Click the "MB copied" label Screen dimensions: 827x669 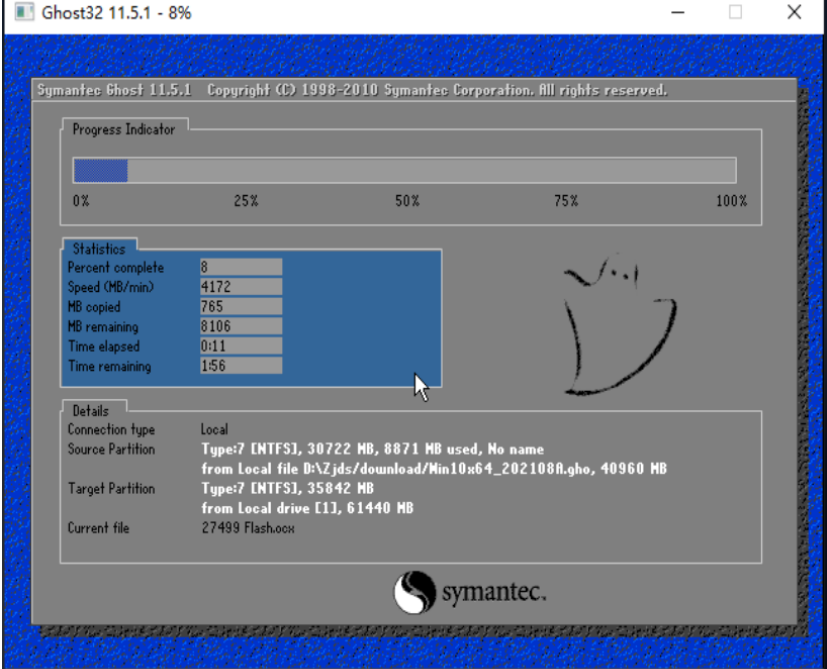coord(94,307)
